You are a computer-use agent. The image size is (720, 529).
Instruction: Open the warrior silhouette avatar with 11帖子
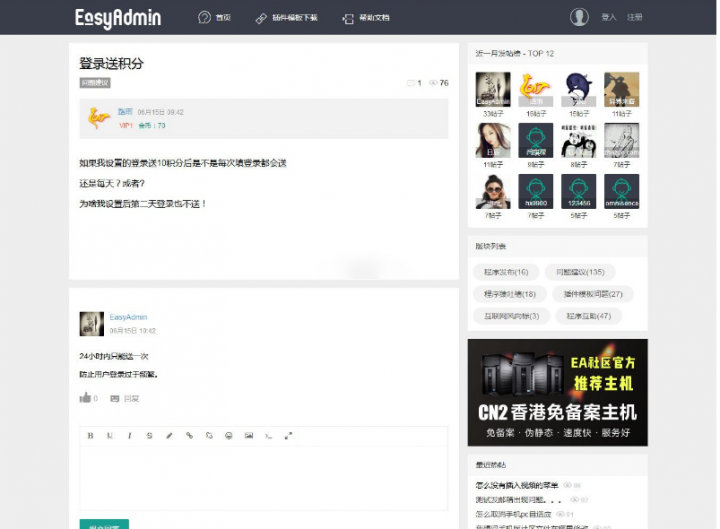click(x=621, y=89)
